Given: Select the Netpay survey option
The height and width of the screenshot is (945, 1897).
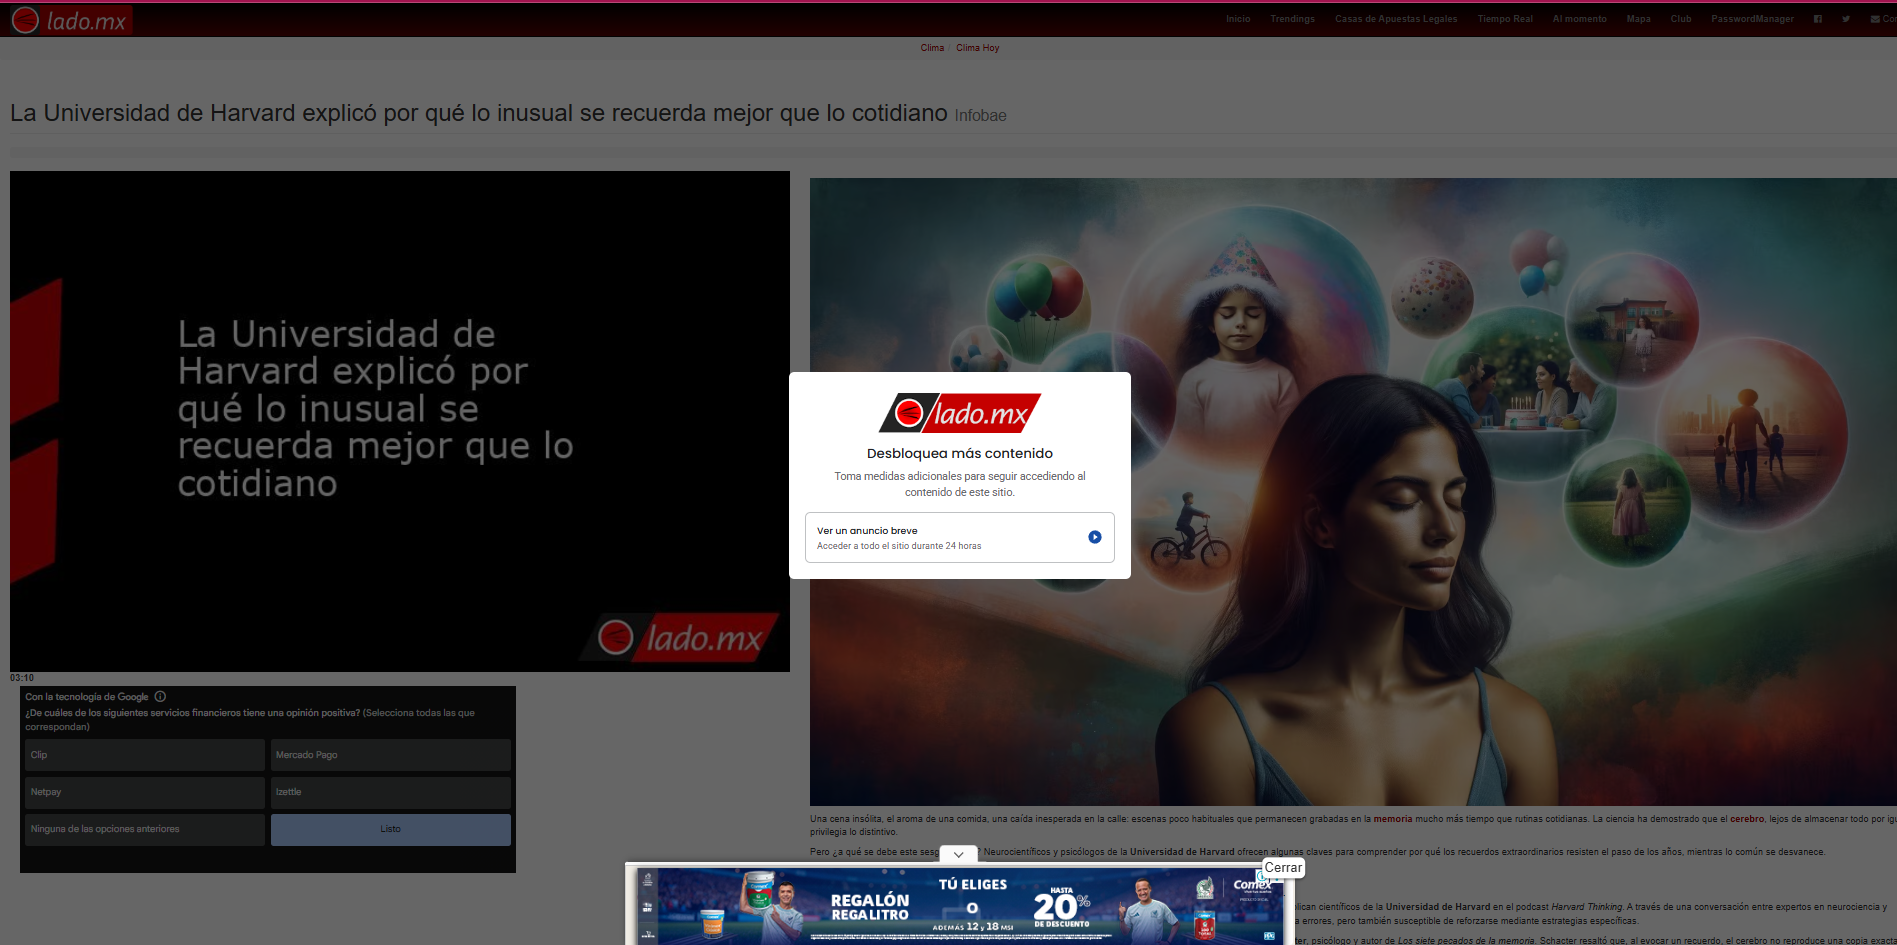Looking at the screenshot, I should click(x=145, y=793).
